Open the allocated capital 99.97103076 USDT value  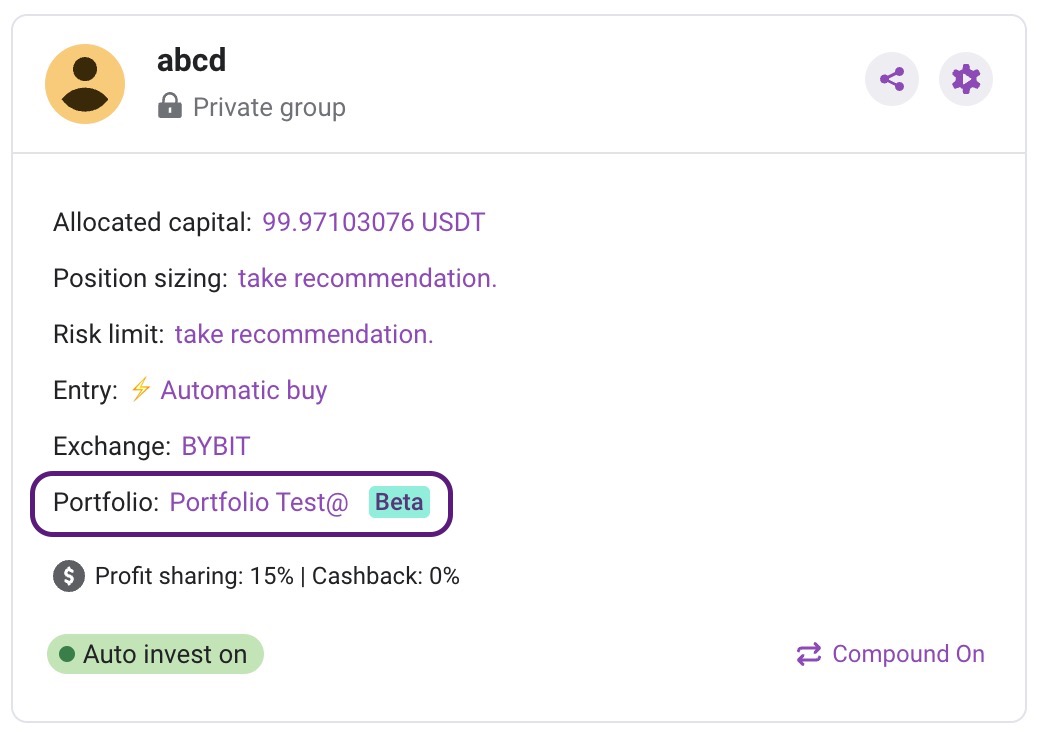[373, 222]
